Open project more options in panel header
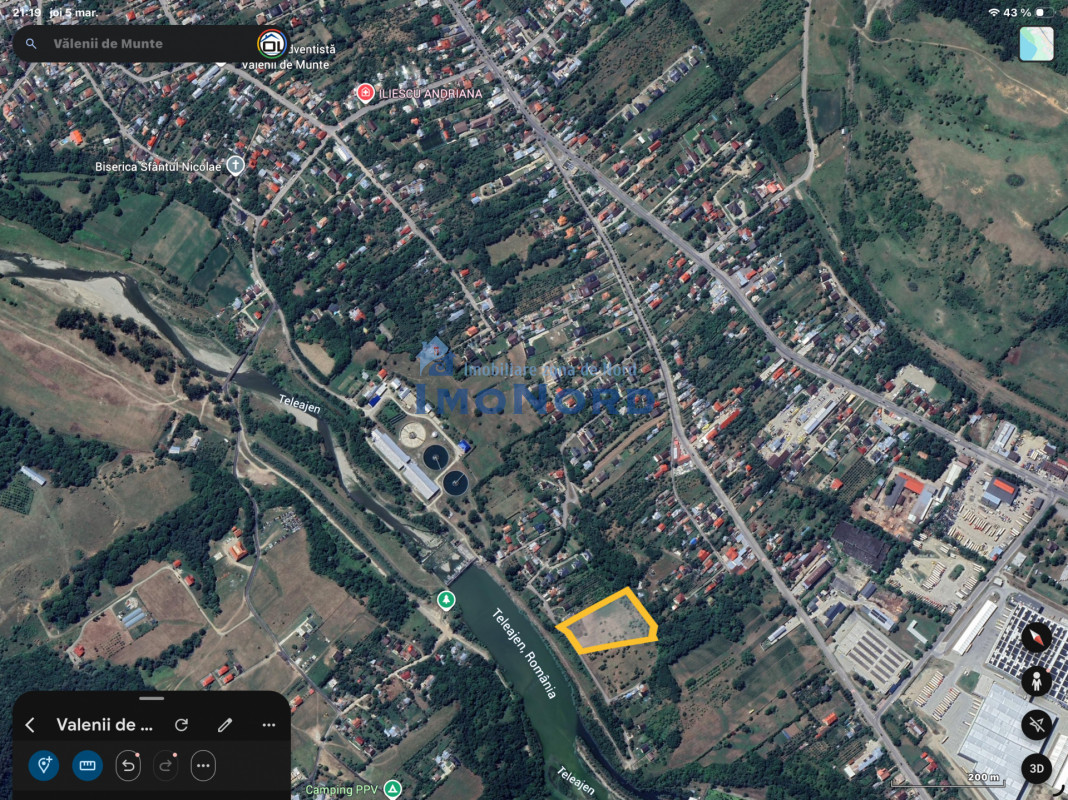Screen dimensions: 1068x800 click(268, 725)
